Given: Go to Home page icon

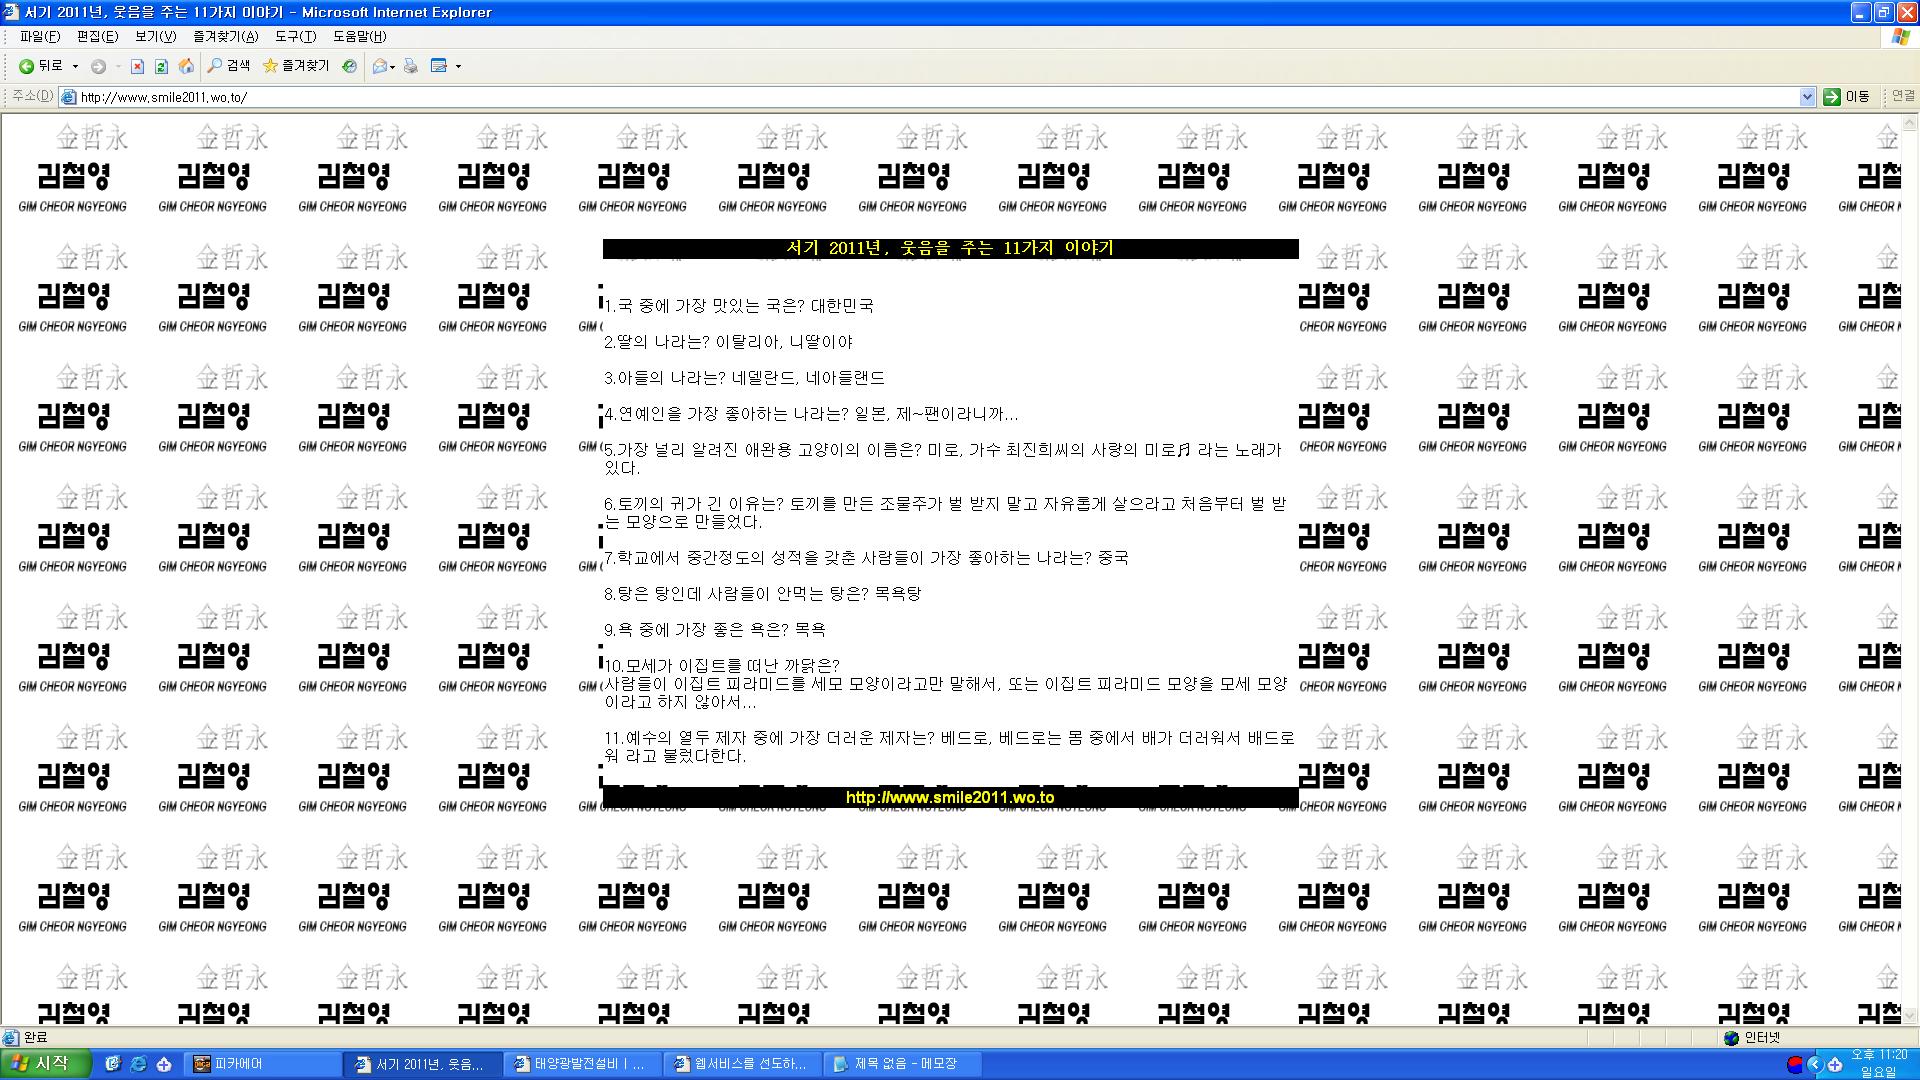Looking at the screenshot, I should [186, 66].
